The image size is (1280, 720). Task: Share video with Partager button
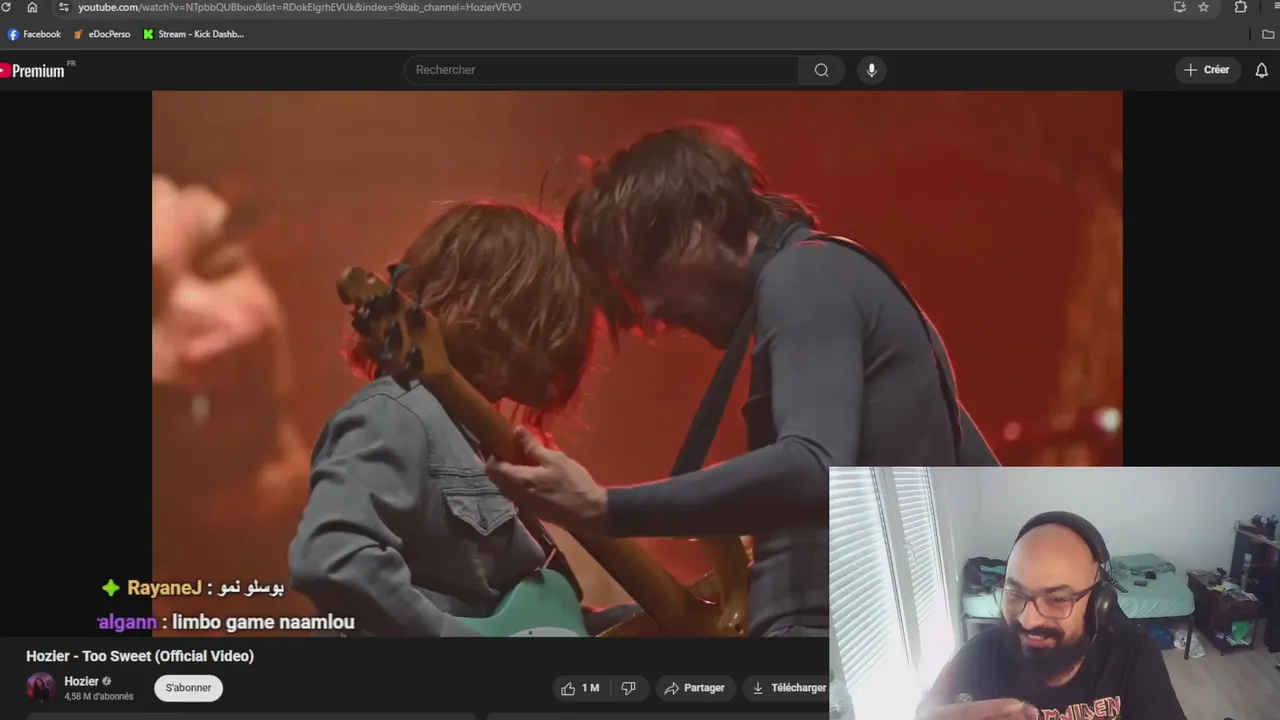tap(694, 688)
